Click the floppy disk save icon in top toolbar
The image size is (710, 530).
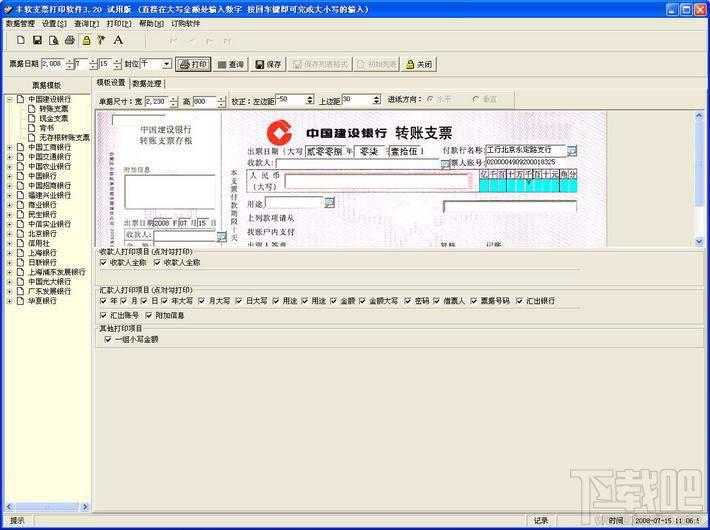[x=38, y=40]
